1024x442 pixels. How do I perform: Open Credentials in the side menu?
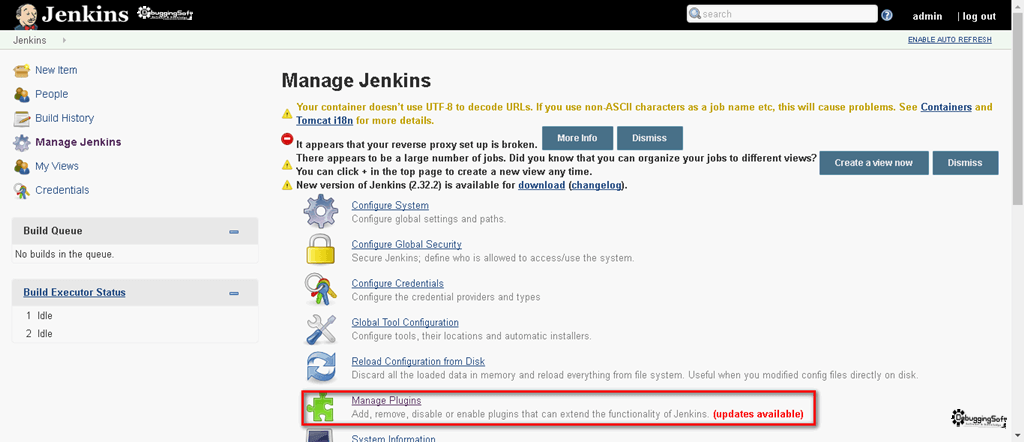62,190
